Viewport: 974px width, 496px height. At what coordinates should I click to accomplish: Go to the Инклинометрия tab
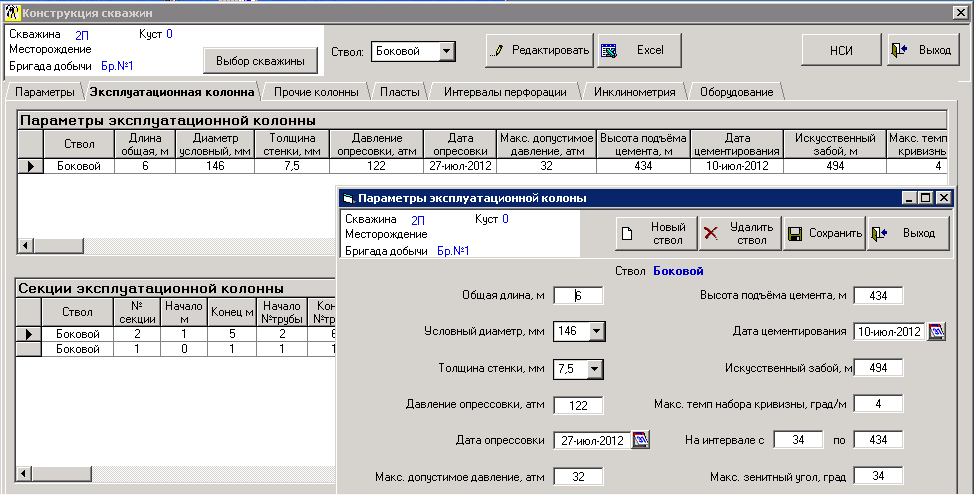[634, 92]
